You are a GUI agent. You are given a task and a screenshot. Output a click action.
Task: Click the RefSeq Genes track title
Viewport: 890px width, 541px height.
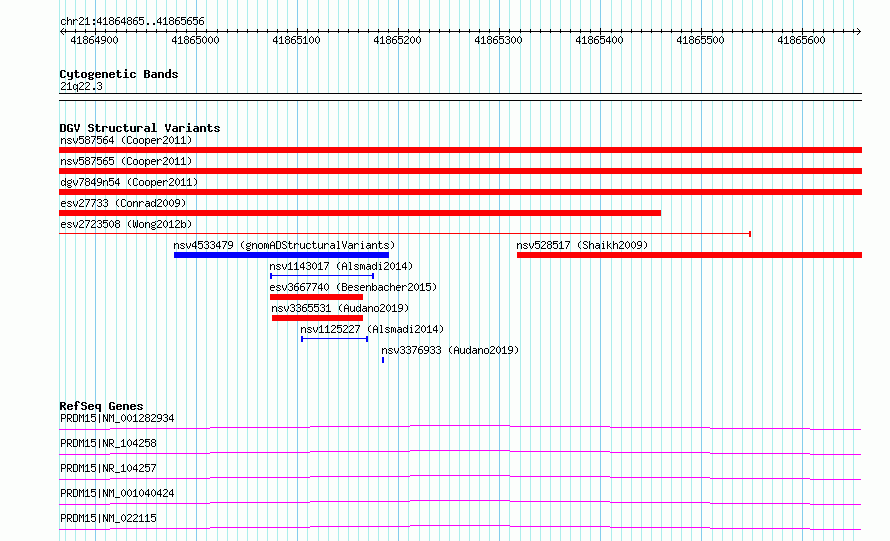point(101,406)
